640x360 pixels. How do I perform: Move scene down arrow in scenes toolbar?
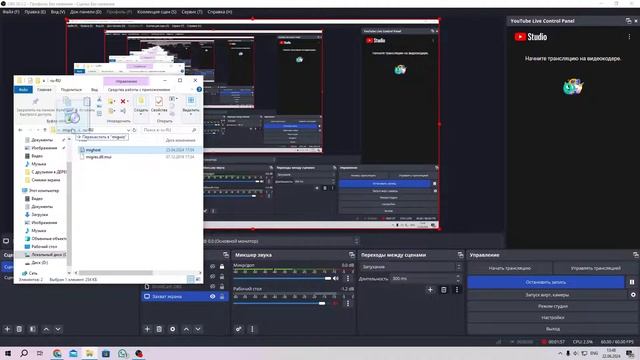(58, 329)
